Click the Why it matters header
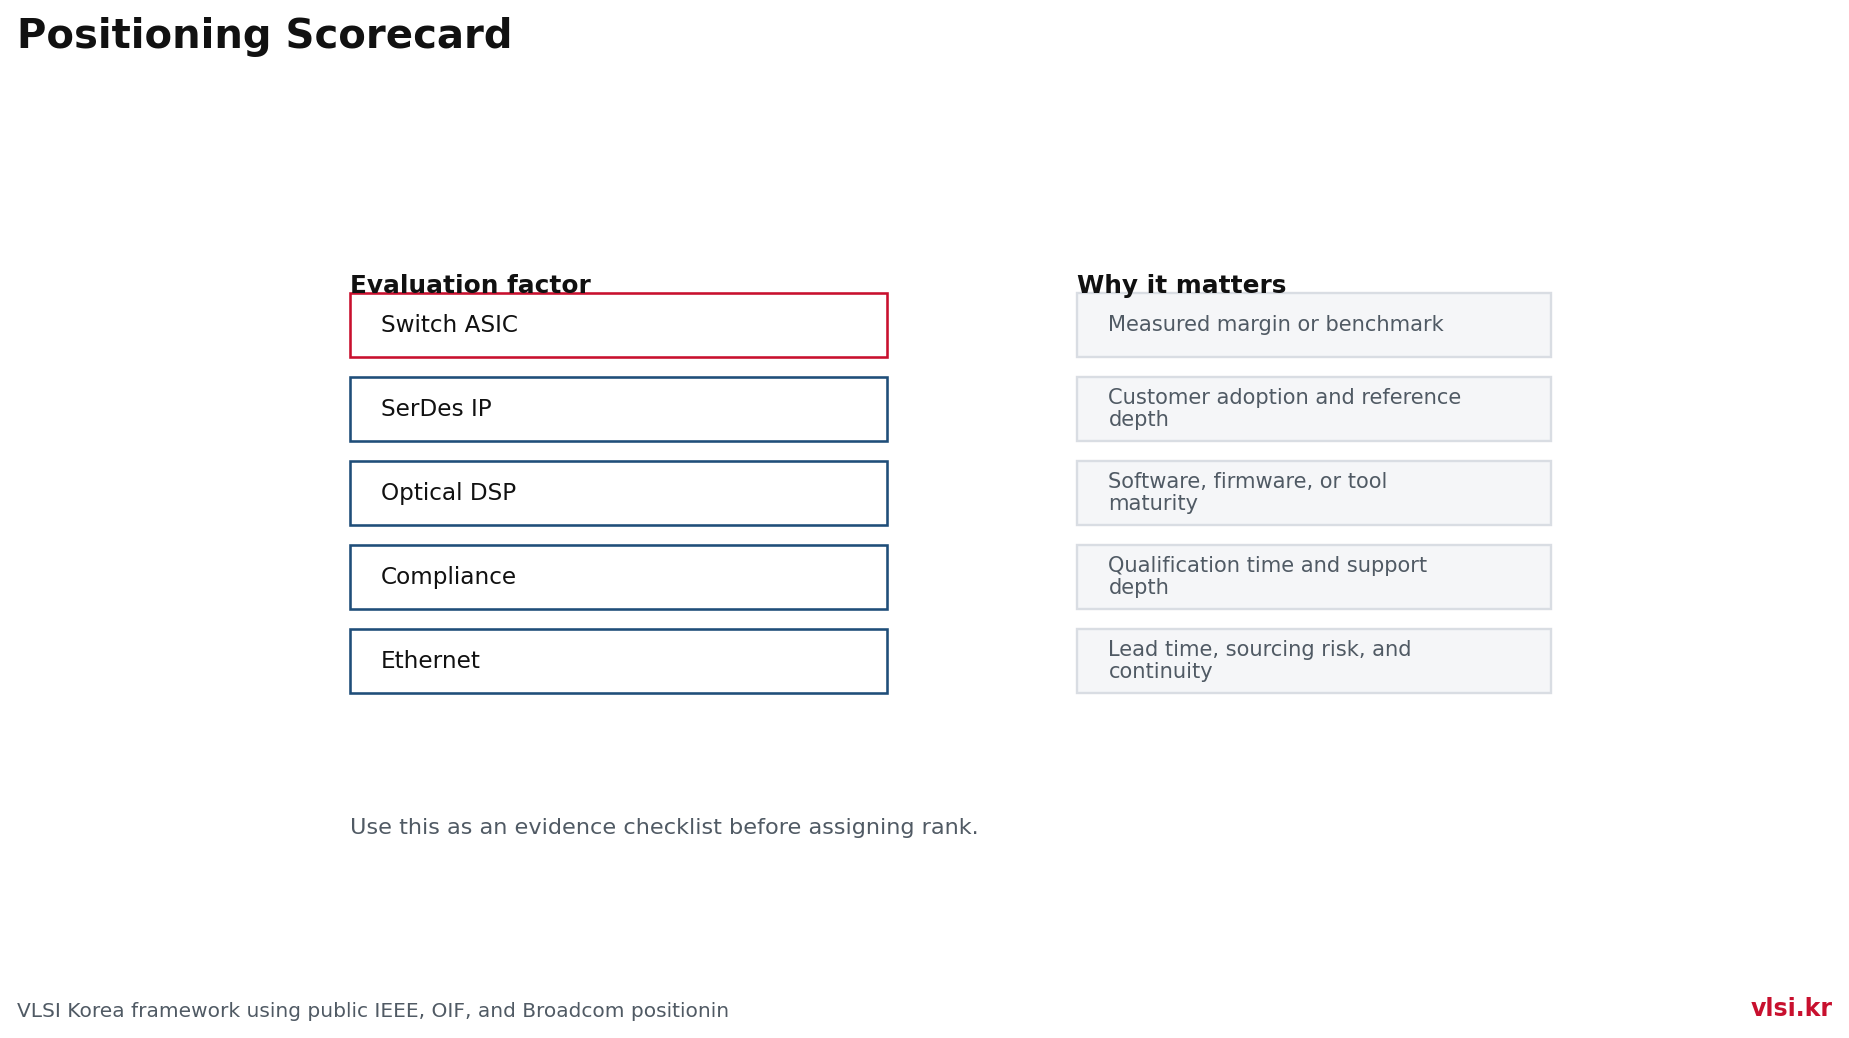The height and width of the screenshot is (1038, 1849). click(1181, 285)
